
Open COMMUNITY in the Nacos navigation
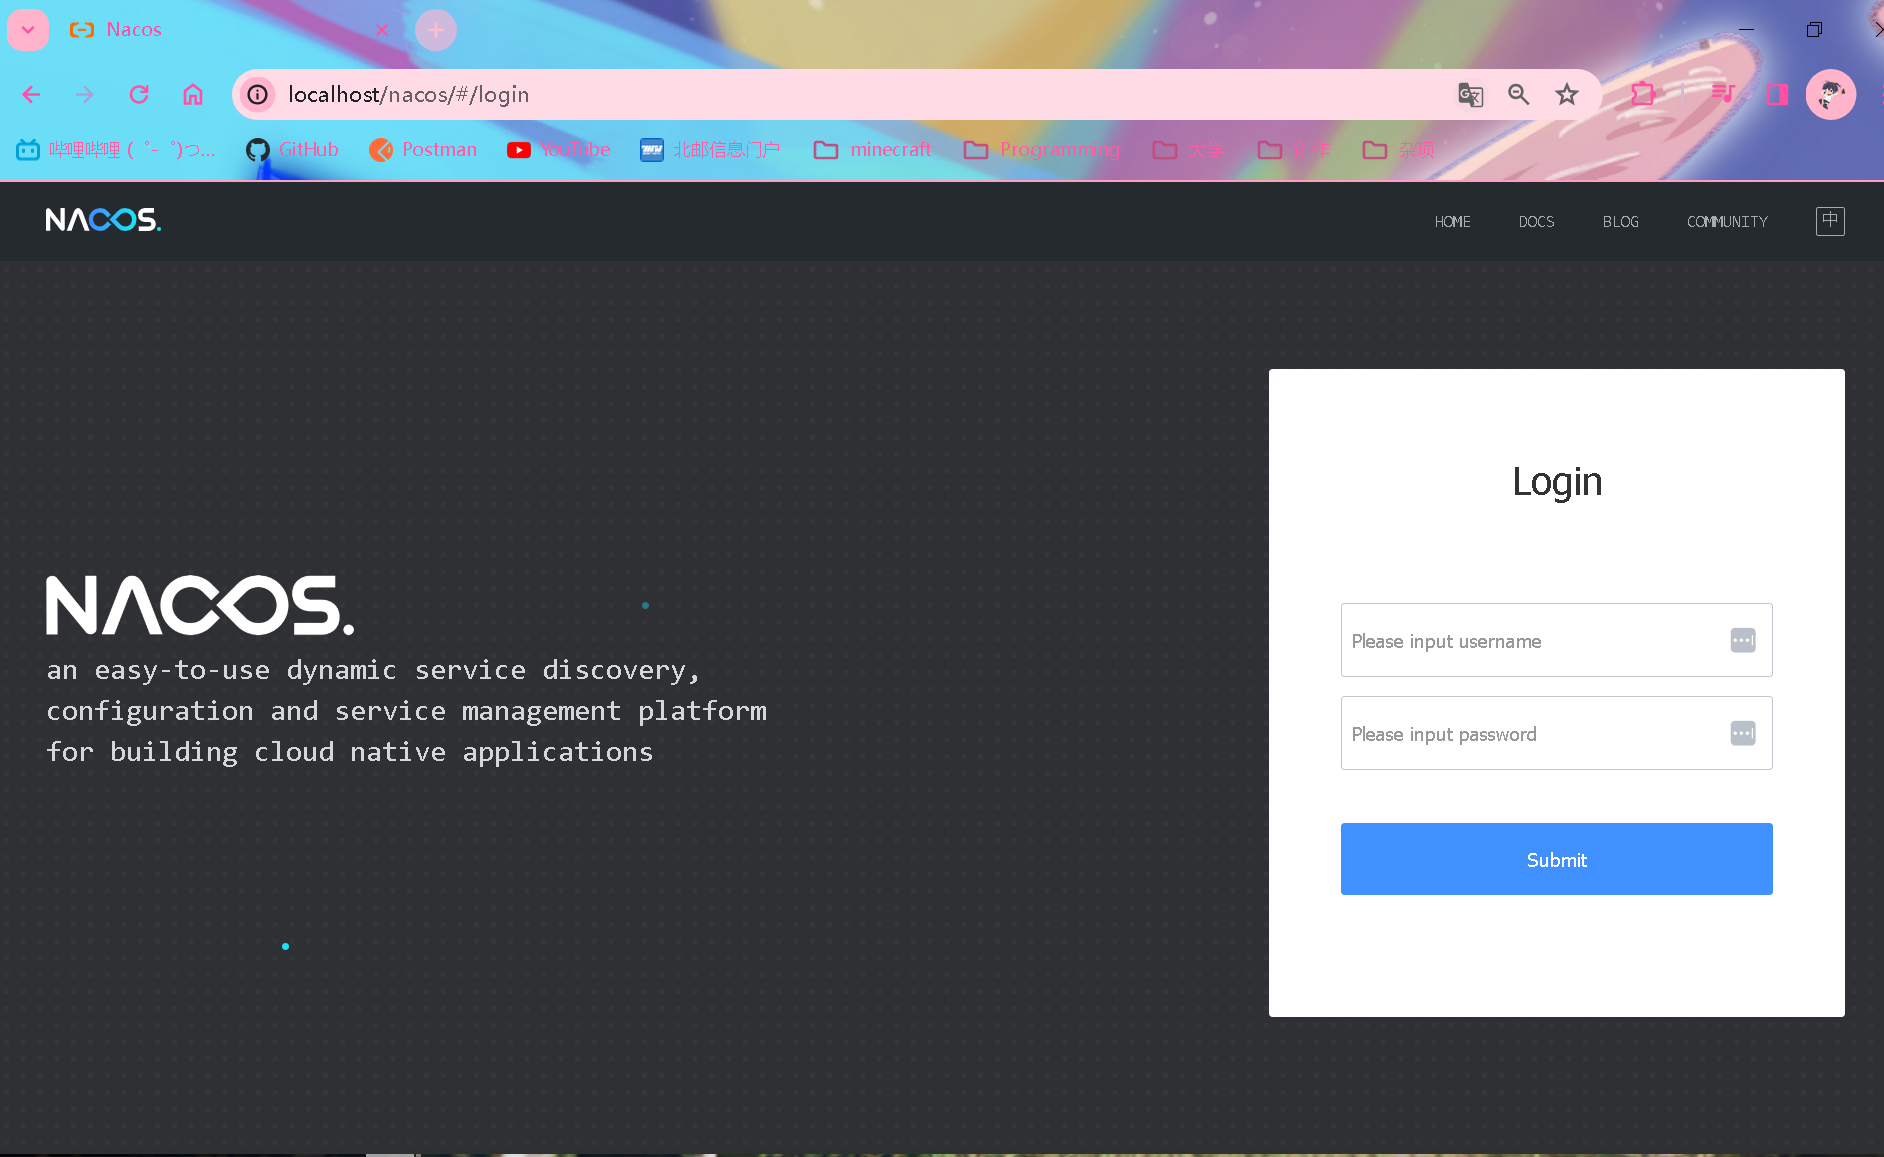click(x=1727, y=221)
